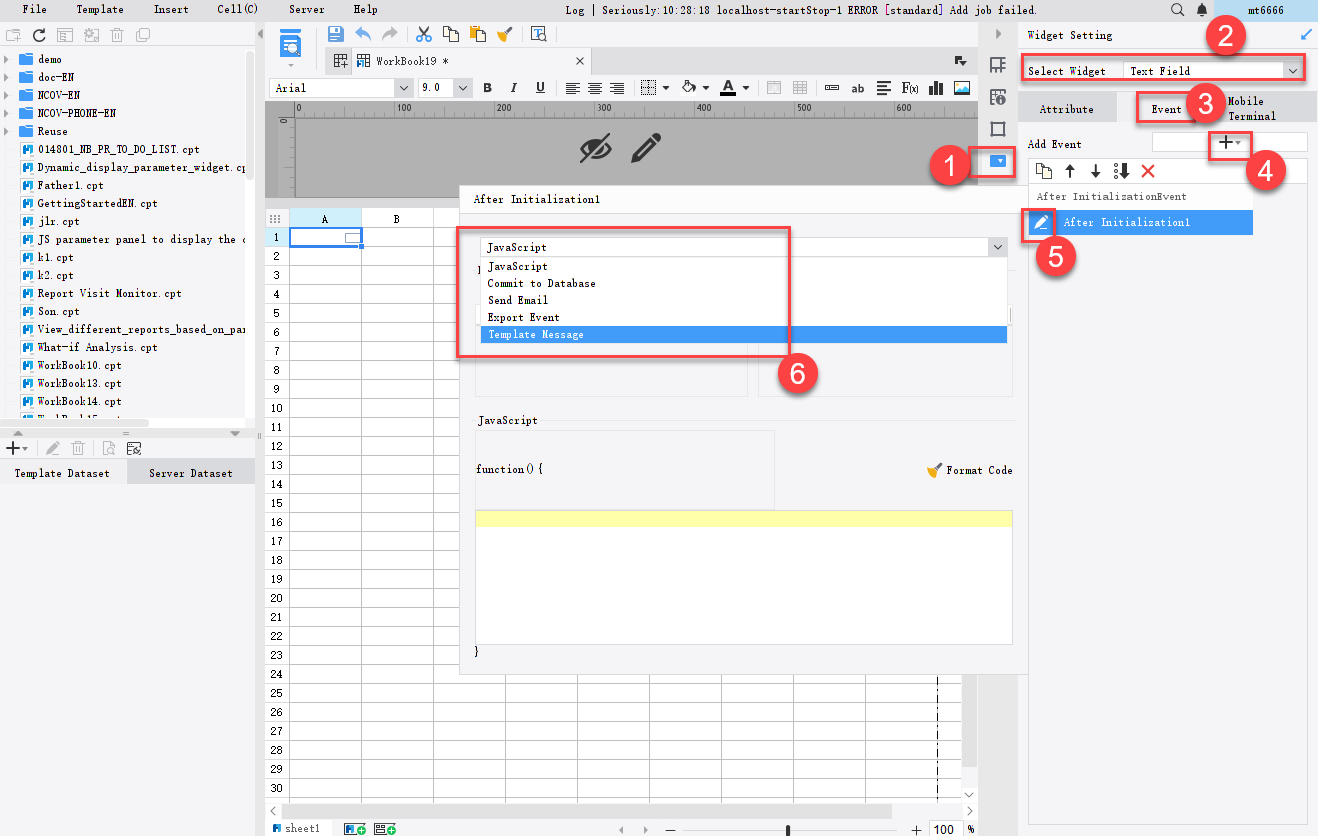This screenshot has height=836, width=1318.
Task: Insert an image into the cell
Action: pos(961,88)
